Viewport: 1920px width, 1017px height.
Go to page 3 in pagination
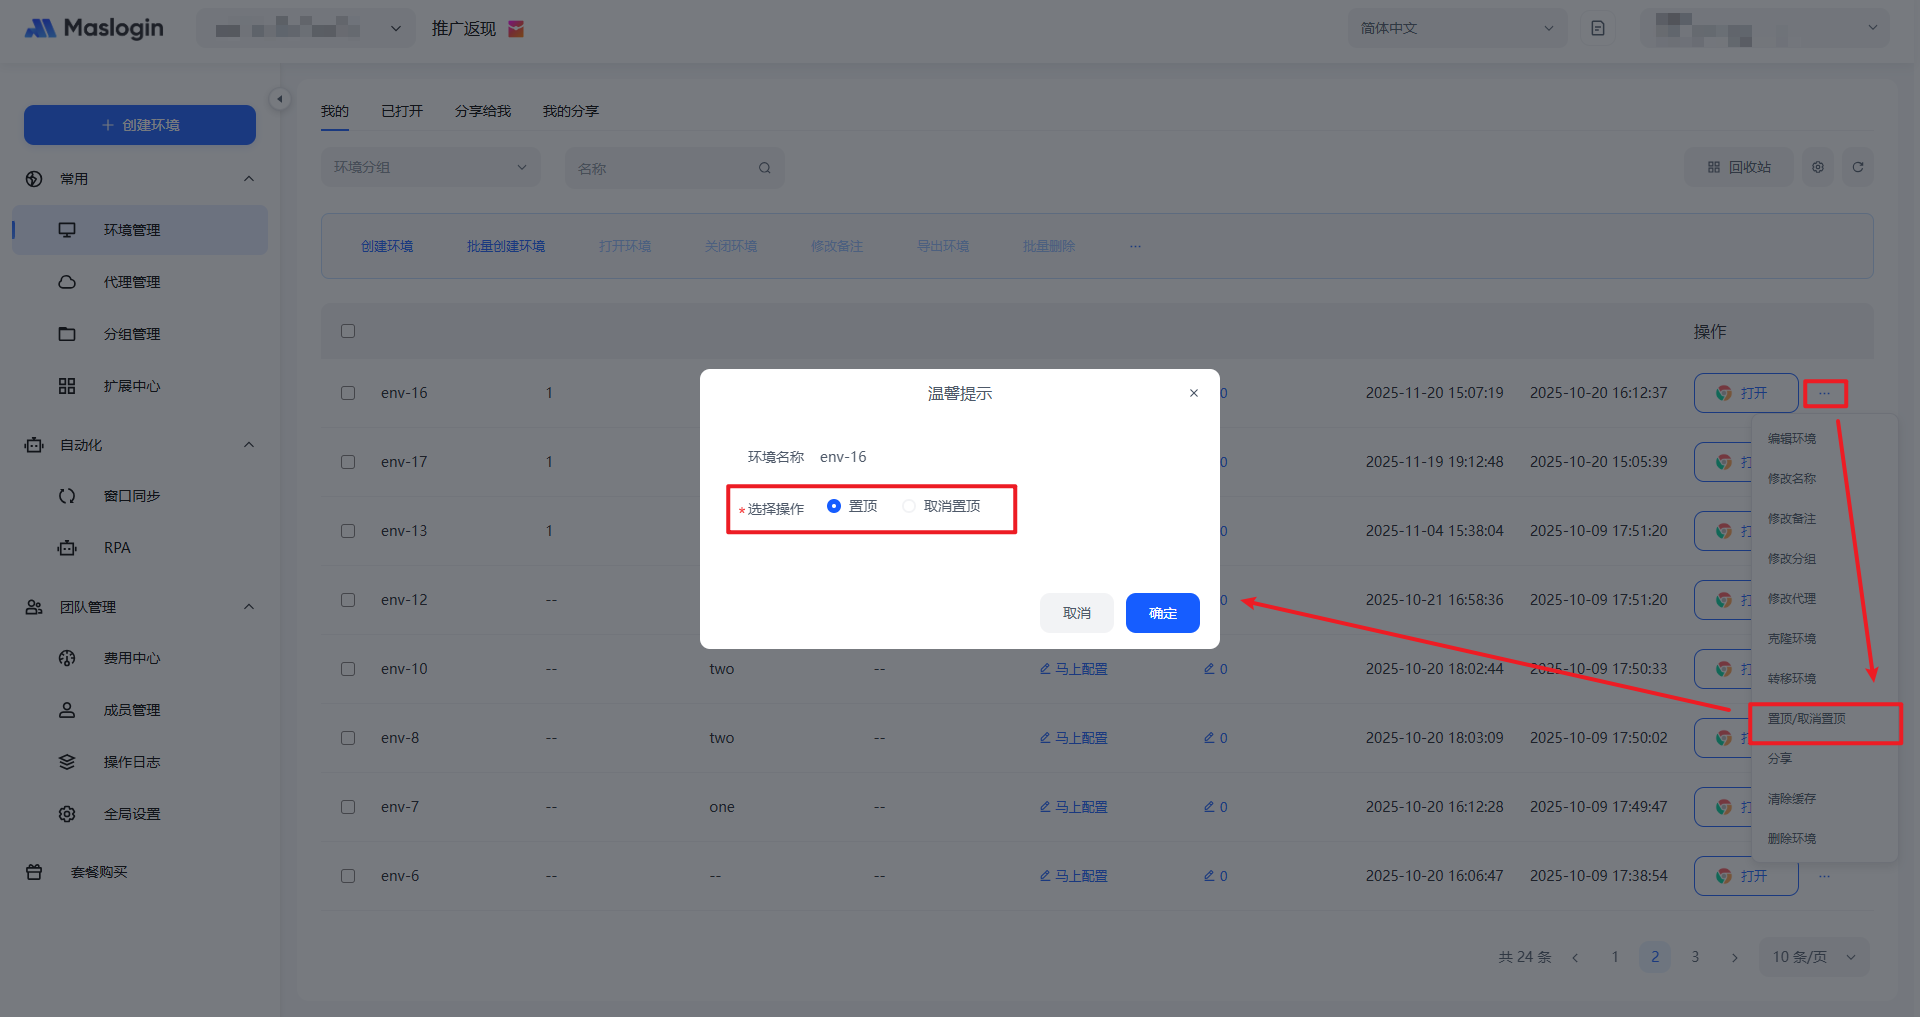pyautogui.click(x=1695, y=957)
